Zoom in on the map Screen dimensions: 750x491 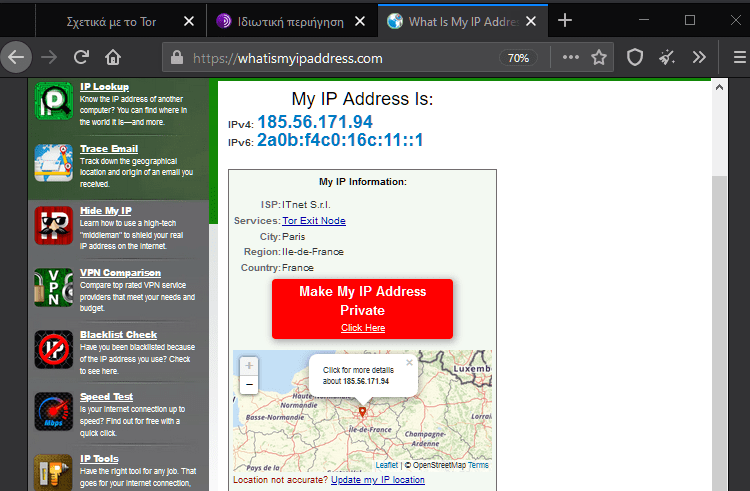(x=249, y=366)
